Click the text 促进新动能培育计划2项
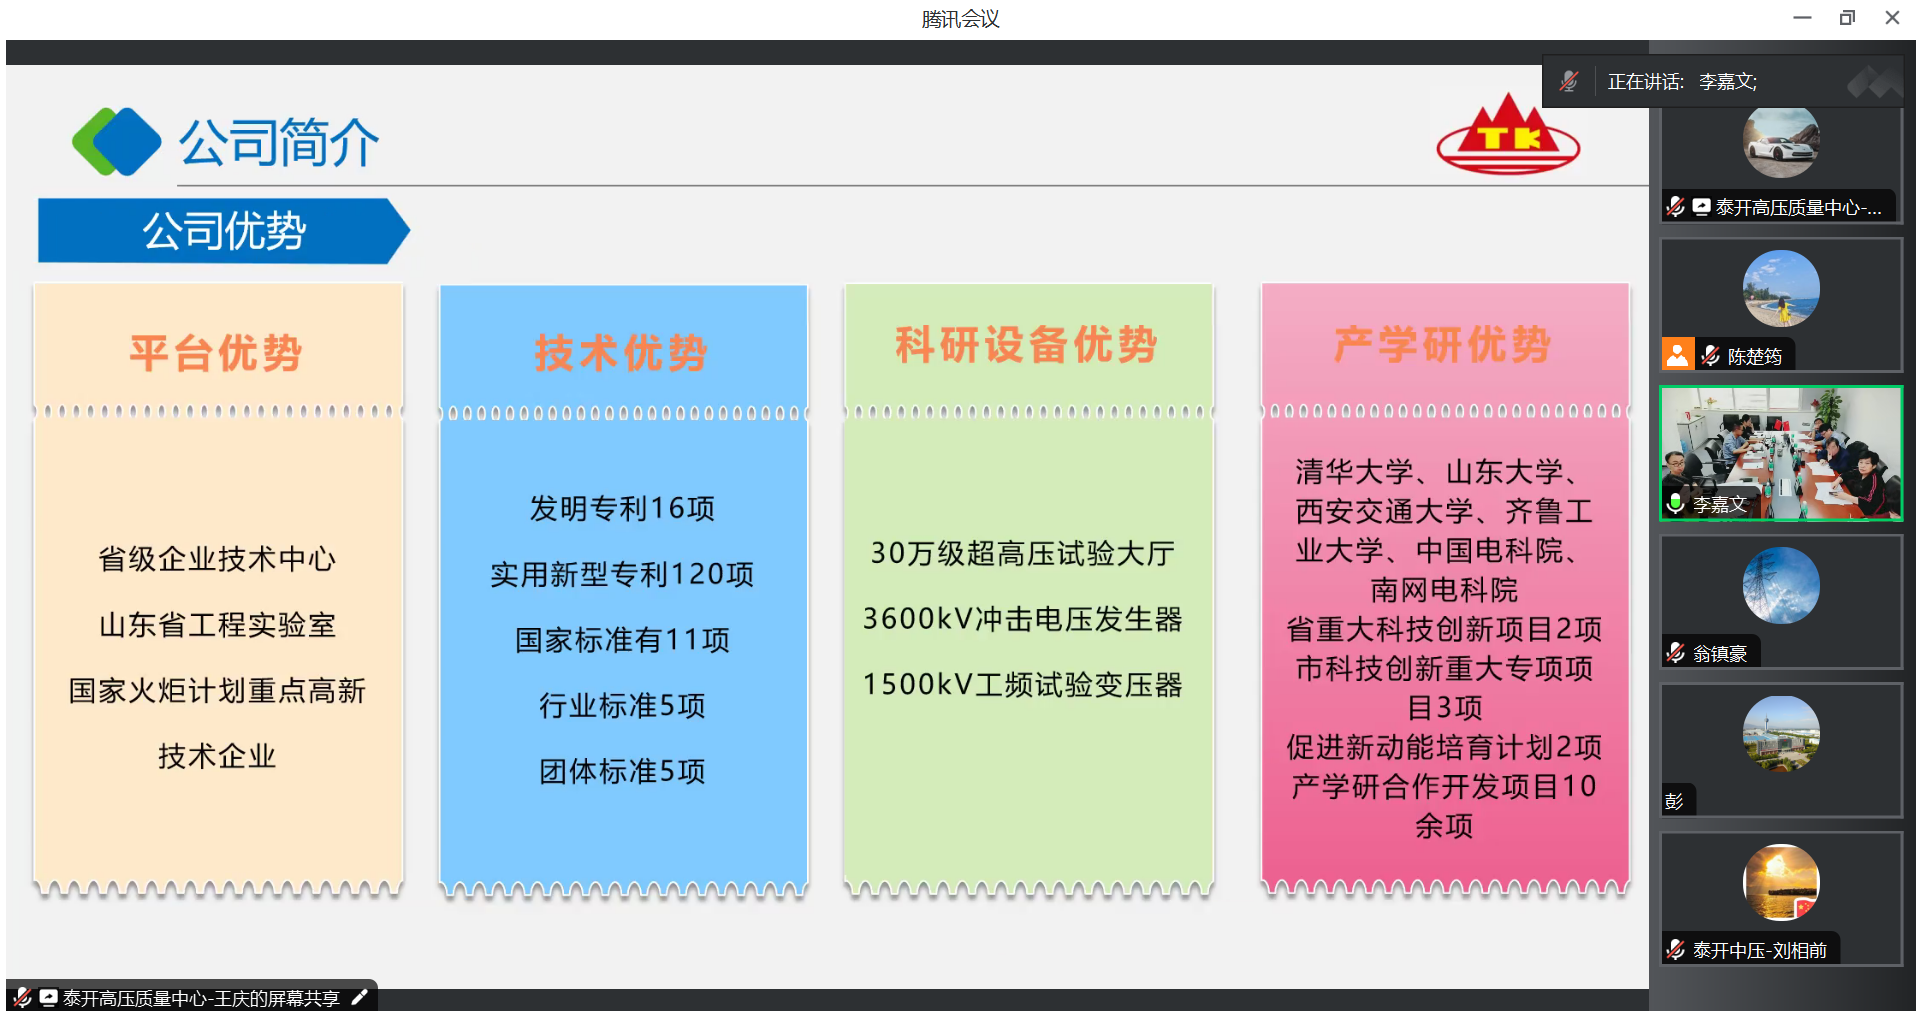The height and width of the screenshot is (1011, 1920). pos(1444,747)
